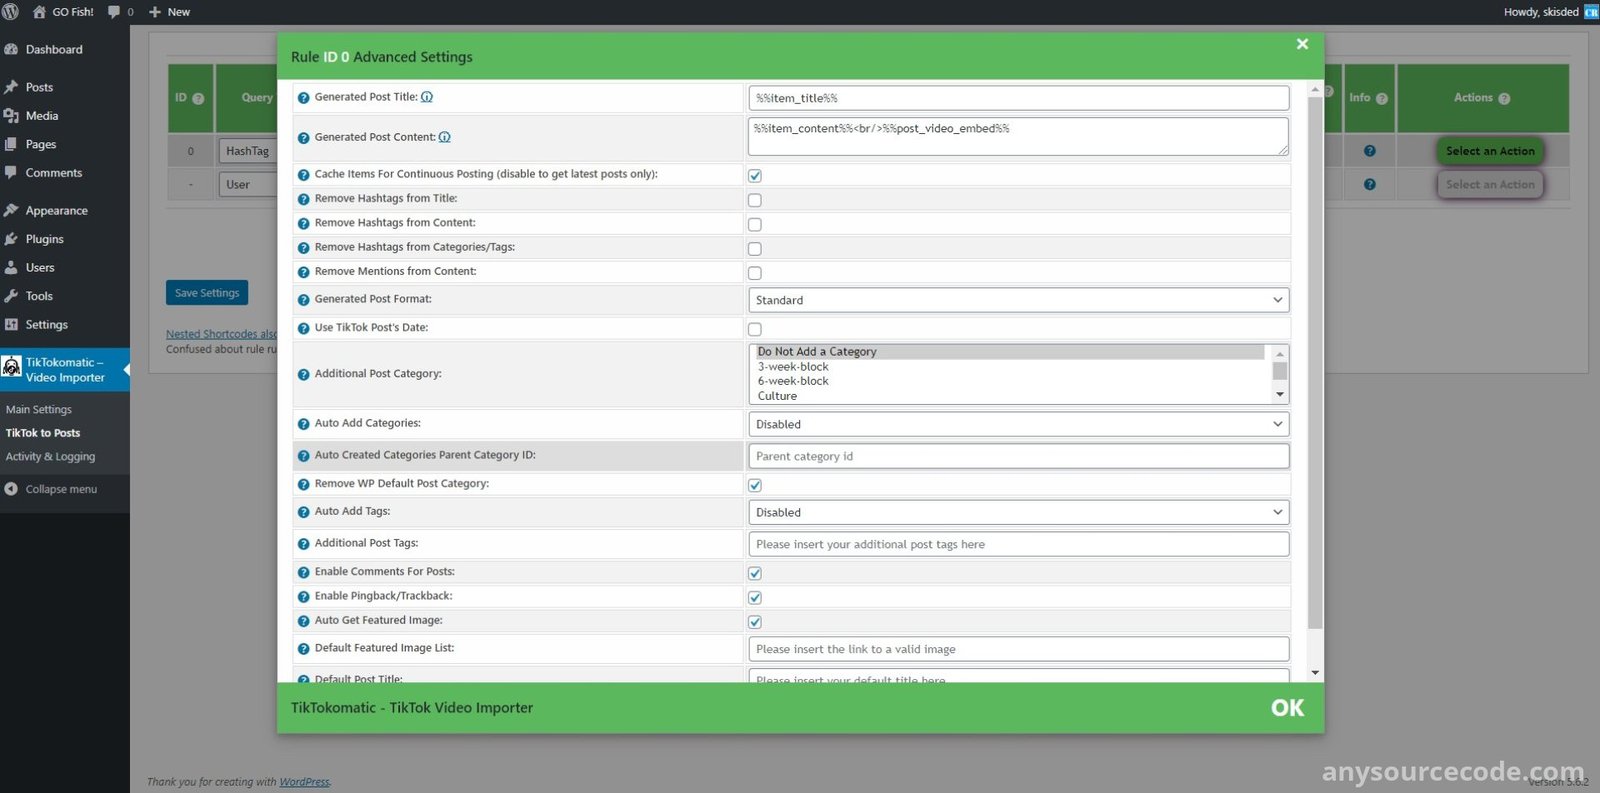
Task: Click help icon for Generated Post Title
Action: click(x=304, y=98)
